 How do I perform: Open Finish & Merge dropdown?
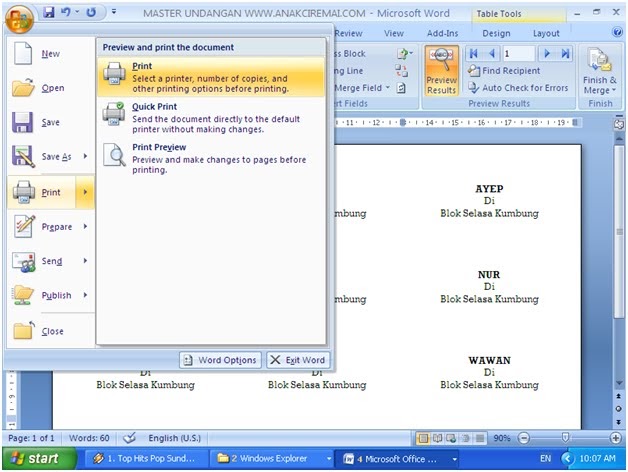tap(600, 71)
